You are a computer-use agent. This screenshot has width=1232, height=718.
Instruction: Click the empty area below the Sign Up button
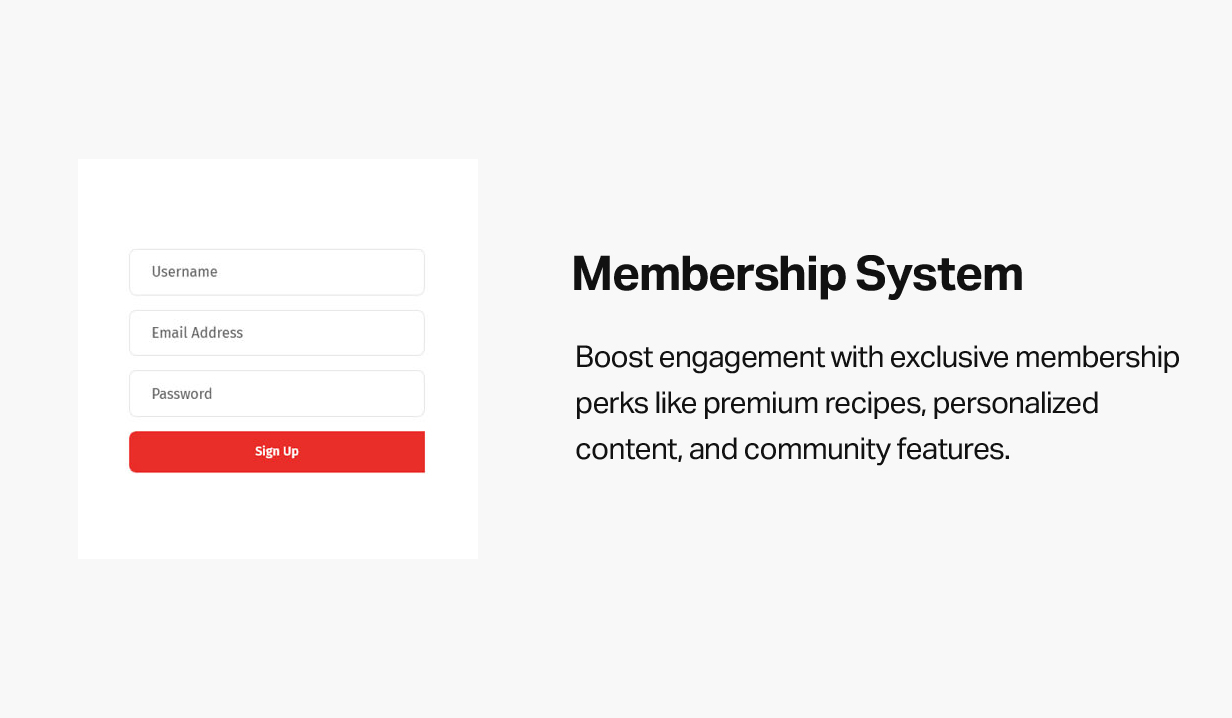pyautogui.click(x=277, y=515)
